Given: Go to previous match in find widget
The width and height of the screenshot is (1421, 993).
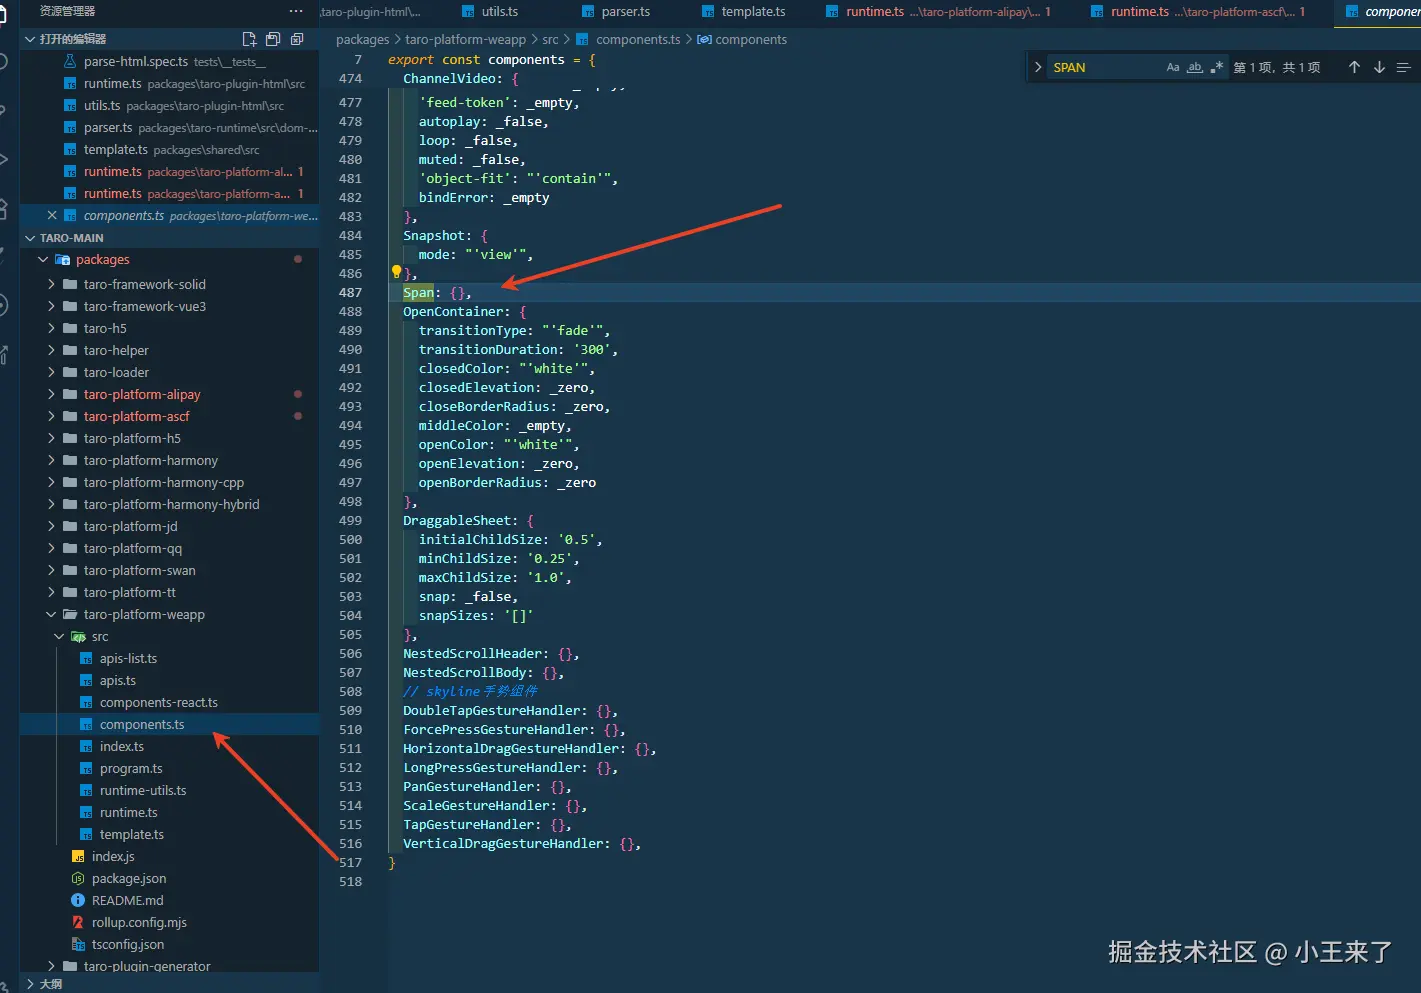Looking at the screenshot, I should (1354, 67).
